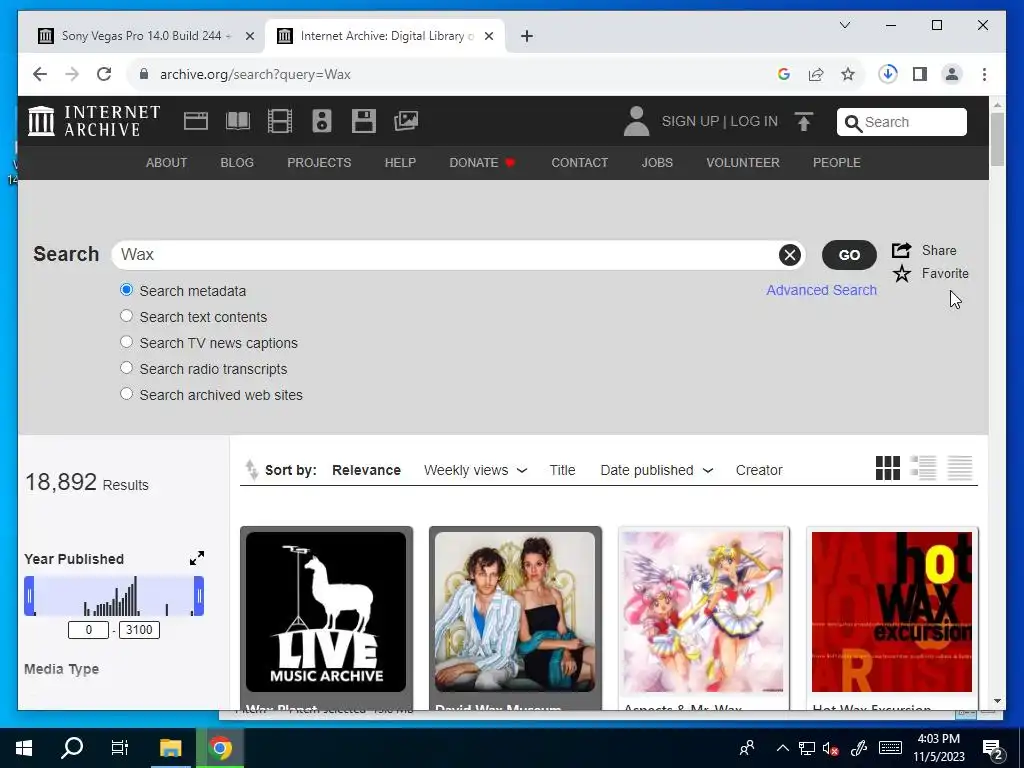This screenshot has width=1024, height=768.
Task: Click the SIGN UP link
Action: click(690, 121)
